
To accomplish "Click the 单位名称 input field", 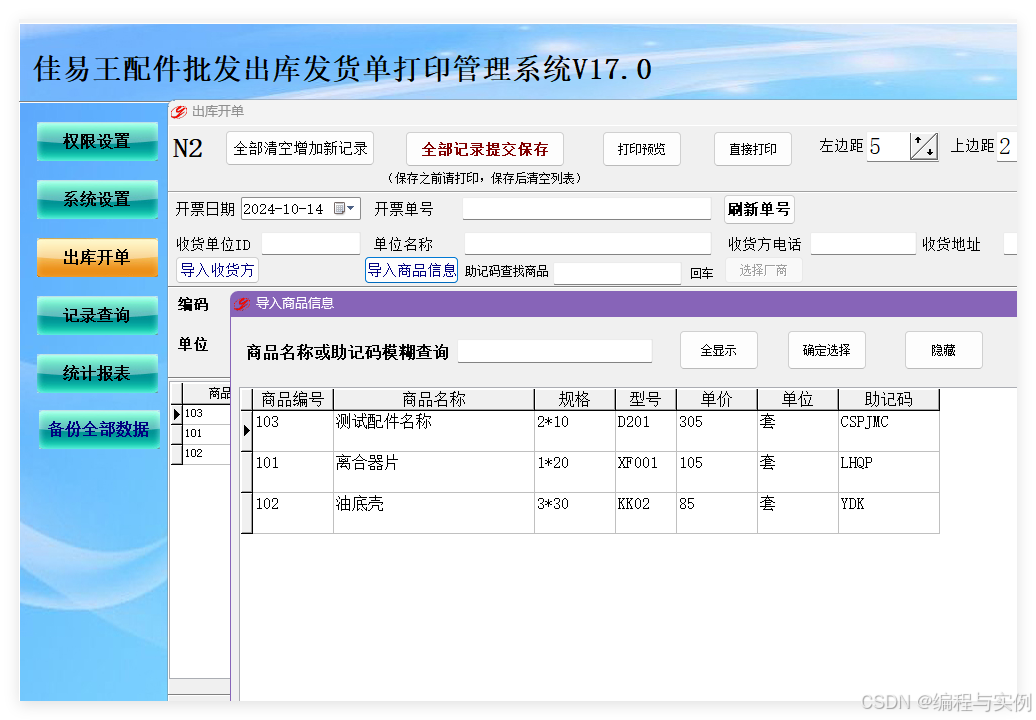I will [x=587, y=244].
